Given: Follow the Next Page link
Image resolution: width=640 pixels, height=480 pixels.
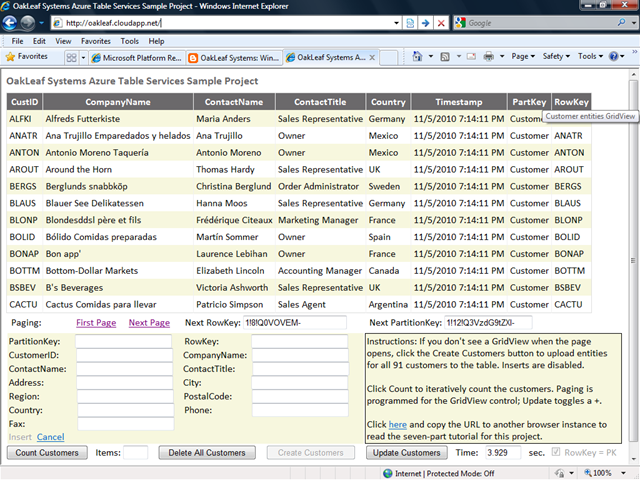Looking at the screenshot, I should tap(149, 323).
